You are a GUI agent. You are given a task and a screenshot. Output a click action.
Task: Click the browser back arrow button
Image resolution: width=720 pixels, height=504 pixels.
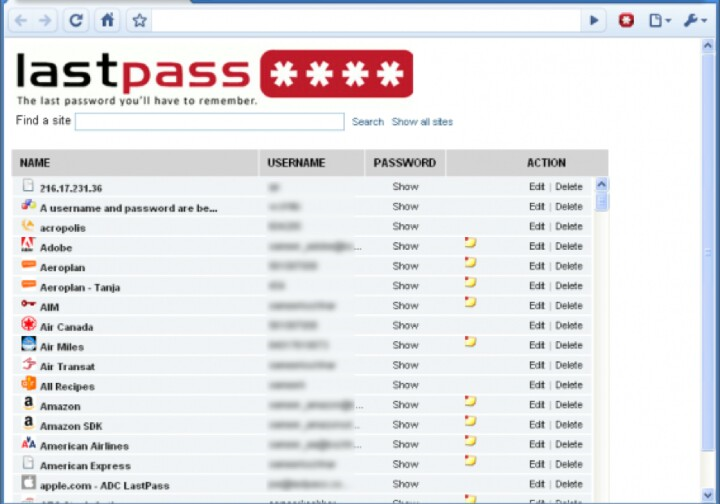[21, 20]
